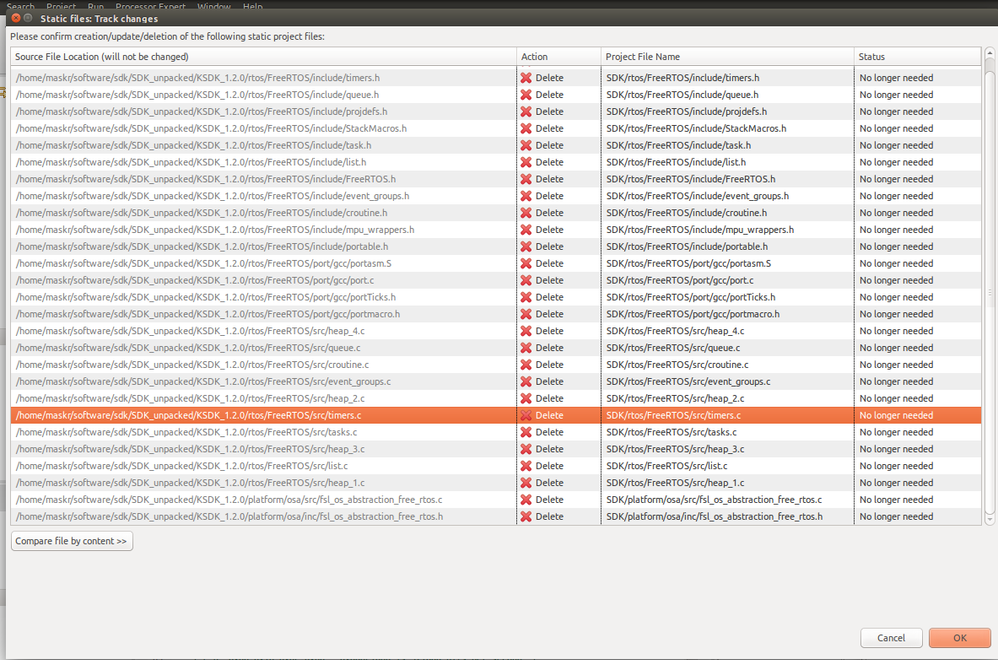Click the Delete icon for include/event_groups.h
Screen dimensions: 998x660
(526, 196)
